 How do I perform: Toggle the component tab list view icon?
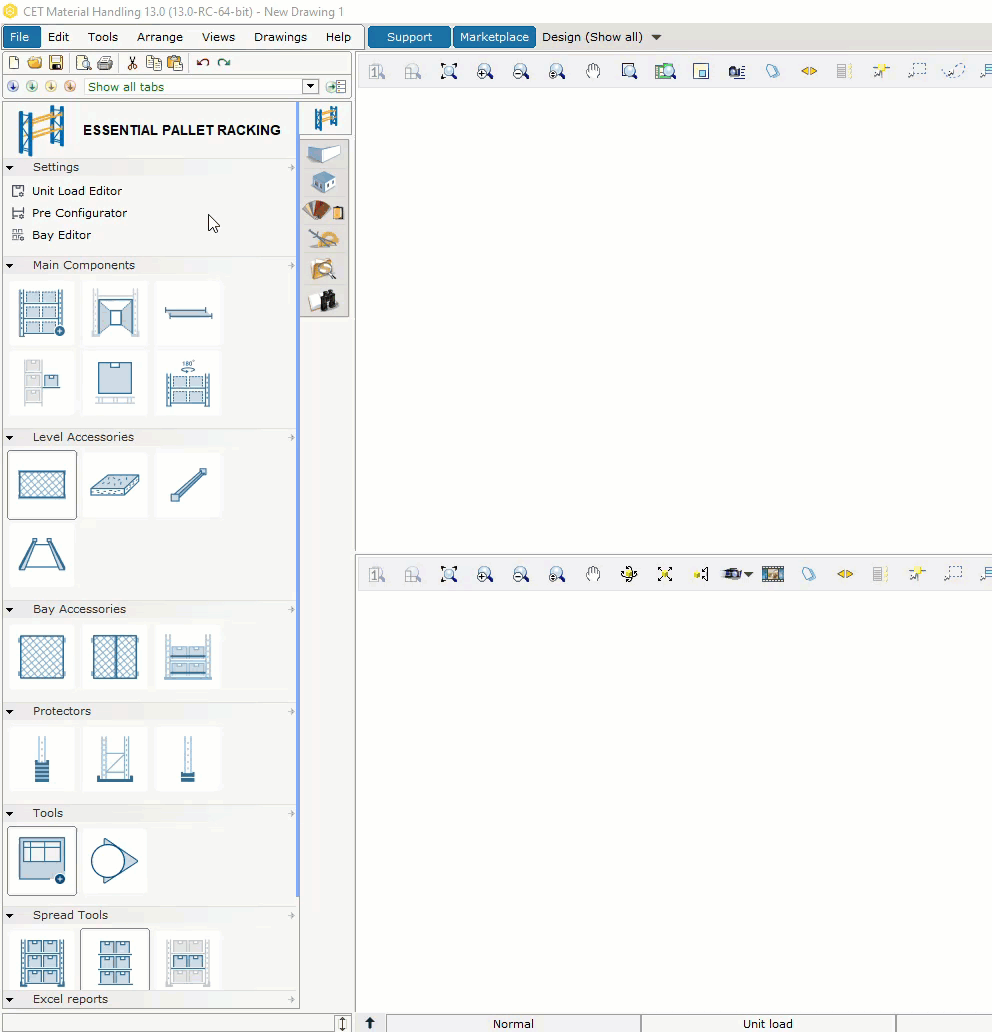click(x=336, y=87)
